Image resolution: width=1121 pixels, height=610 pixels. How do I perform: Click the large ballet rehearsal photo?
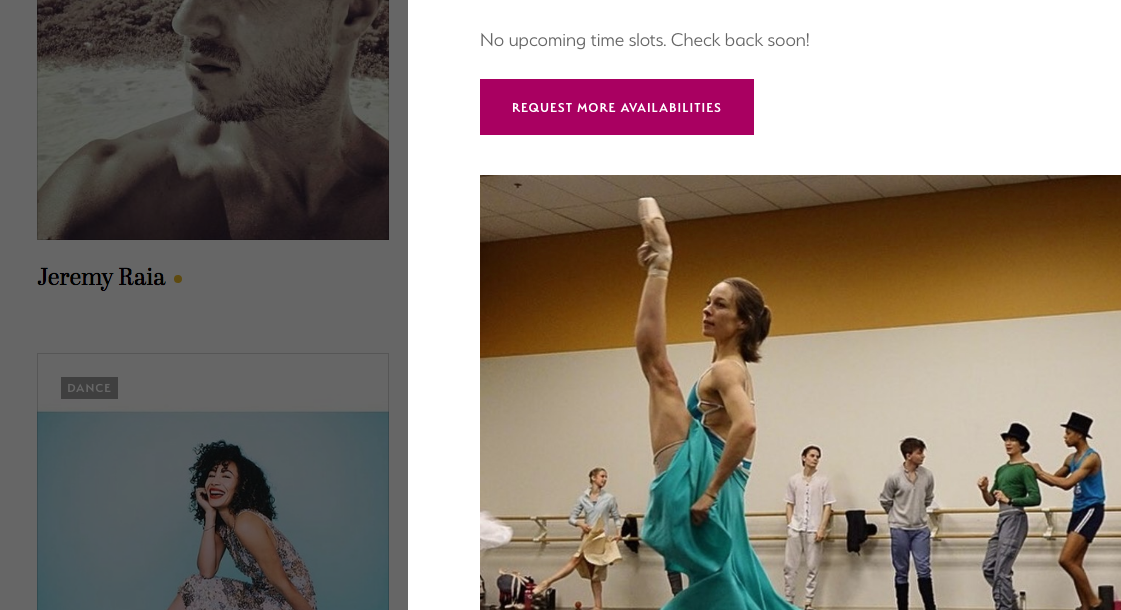coord(800,393)
